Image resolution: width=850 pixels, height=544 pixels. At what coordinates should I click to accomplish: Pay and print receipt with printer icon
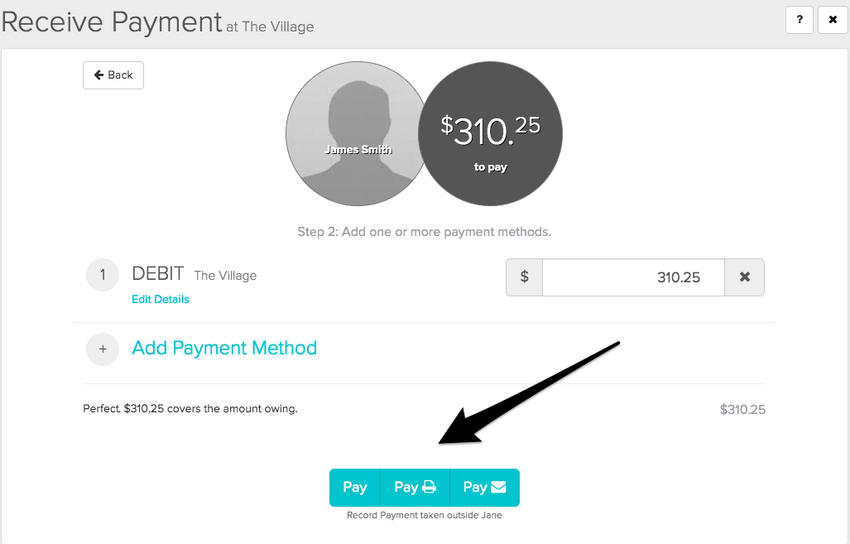pyautogui.click(x=415, y=488)
